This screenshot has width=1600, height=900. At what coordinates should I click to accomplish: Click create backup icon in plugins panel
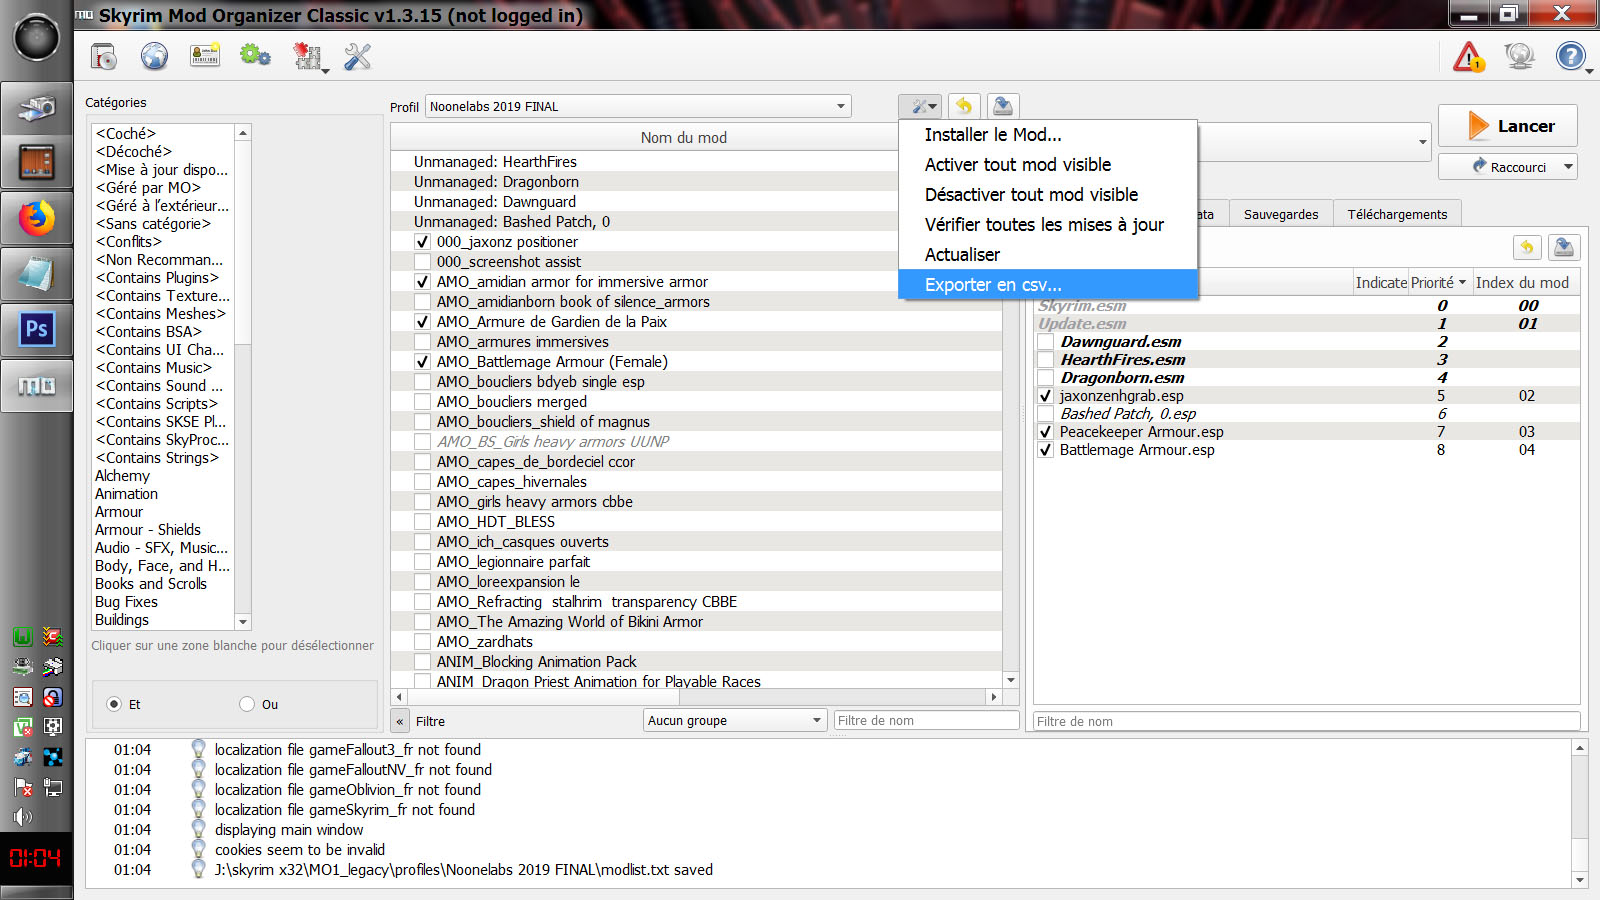(1565, 247)
